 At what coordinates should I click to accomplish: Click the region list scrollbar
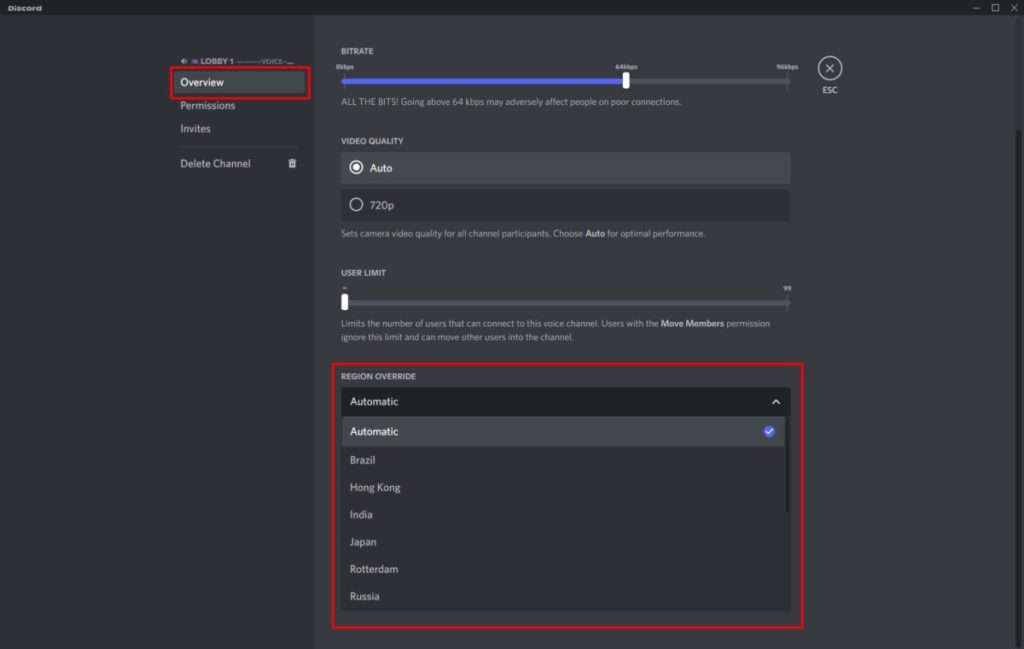pyautogui.click(x=788, y=470)
